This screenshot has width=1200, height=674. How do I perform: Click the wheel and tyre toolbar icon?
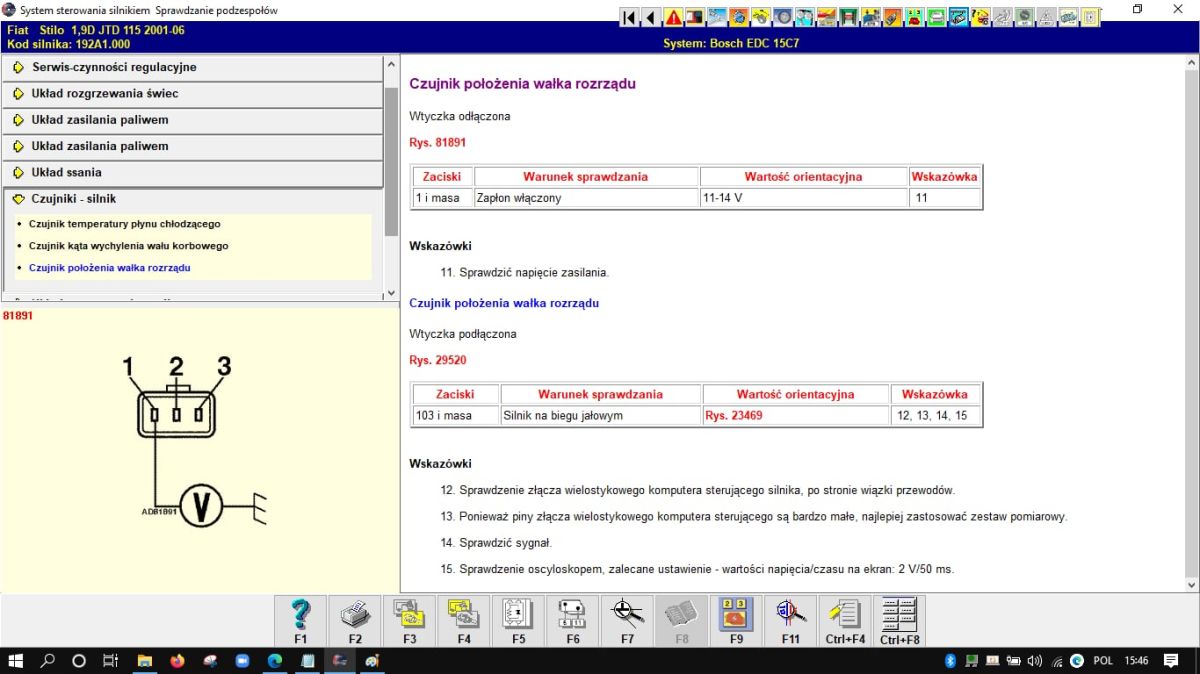781,17
